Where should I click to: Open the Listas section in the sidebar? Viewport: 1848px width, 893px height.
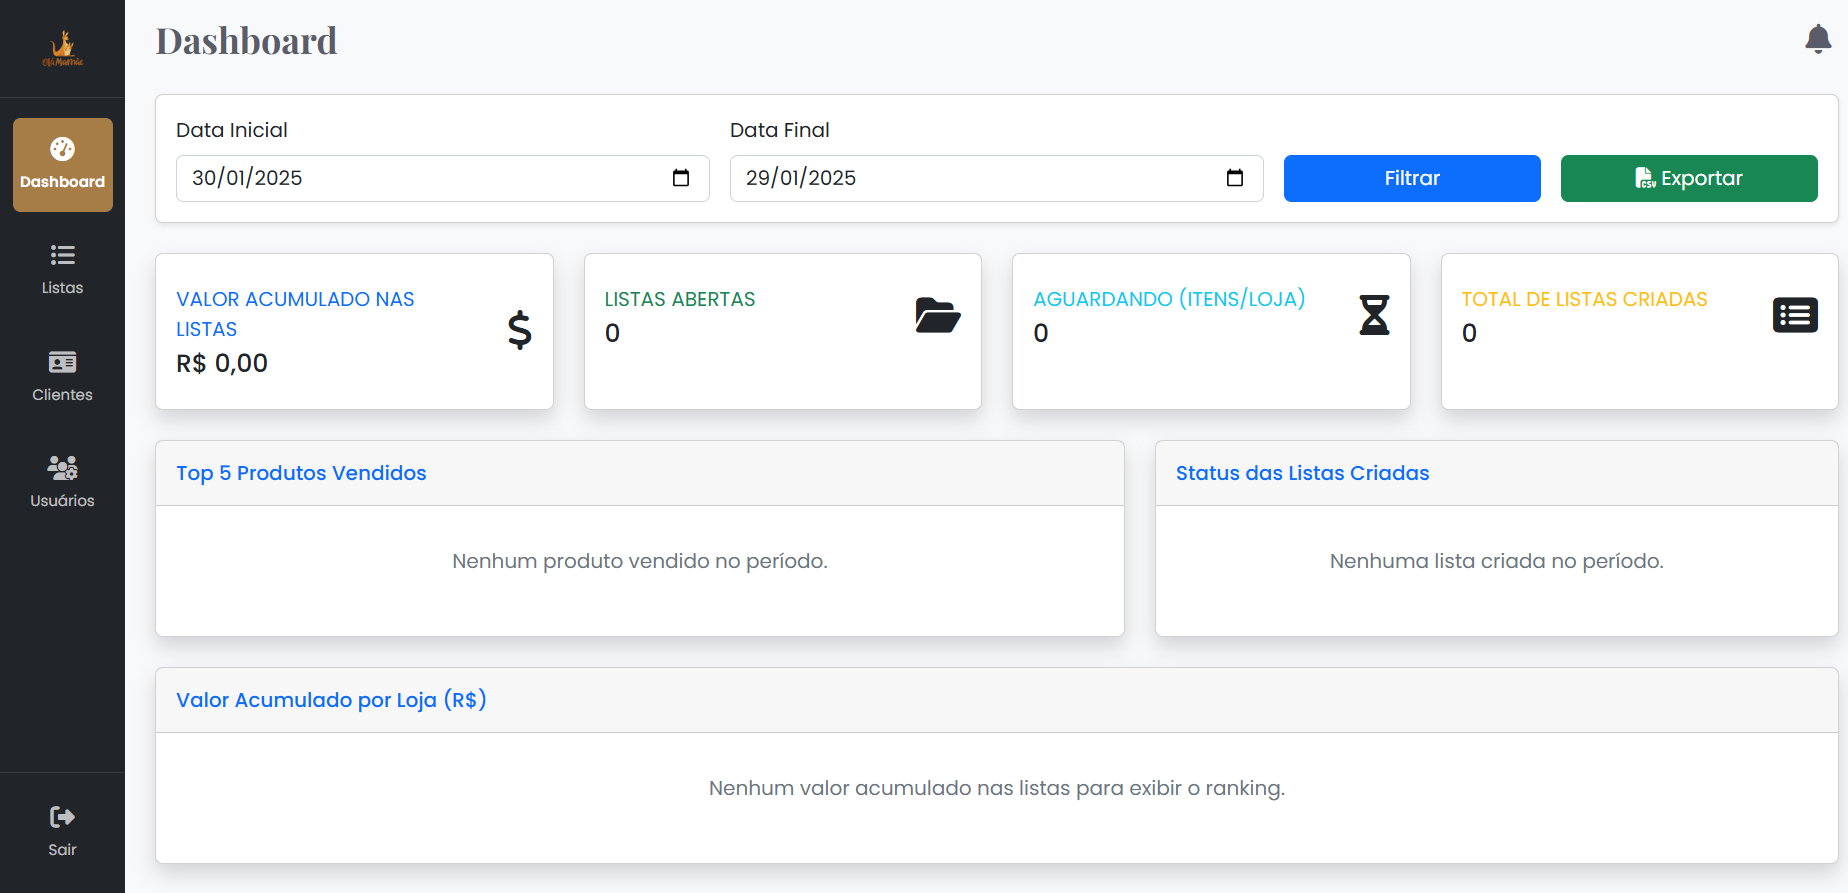[62, 269]
